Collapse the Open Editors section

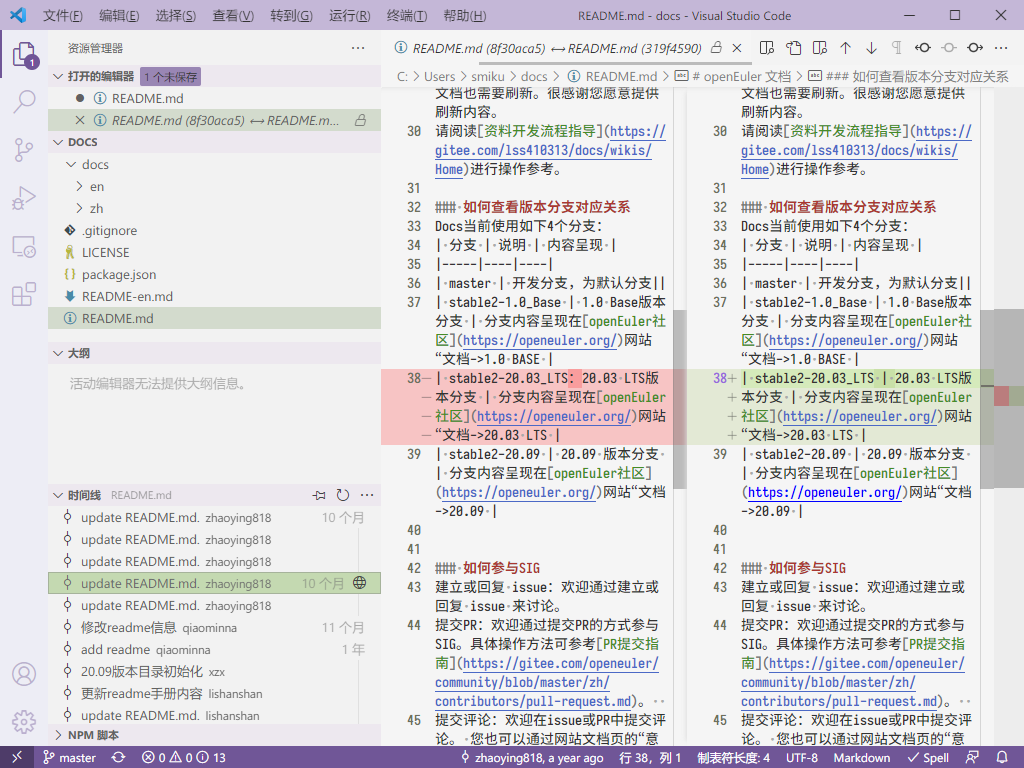[x=58, y=76]
